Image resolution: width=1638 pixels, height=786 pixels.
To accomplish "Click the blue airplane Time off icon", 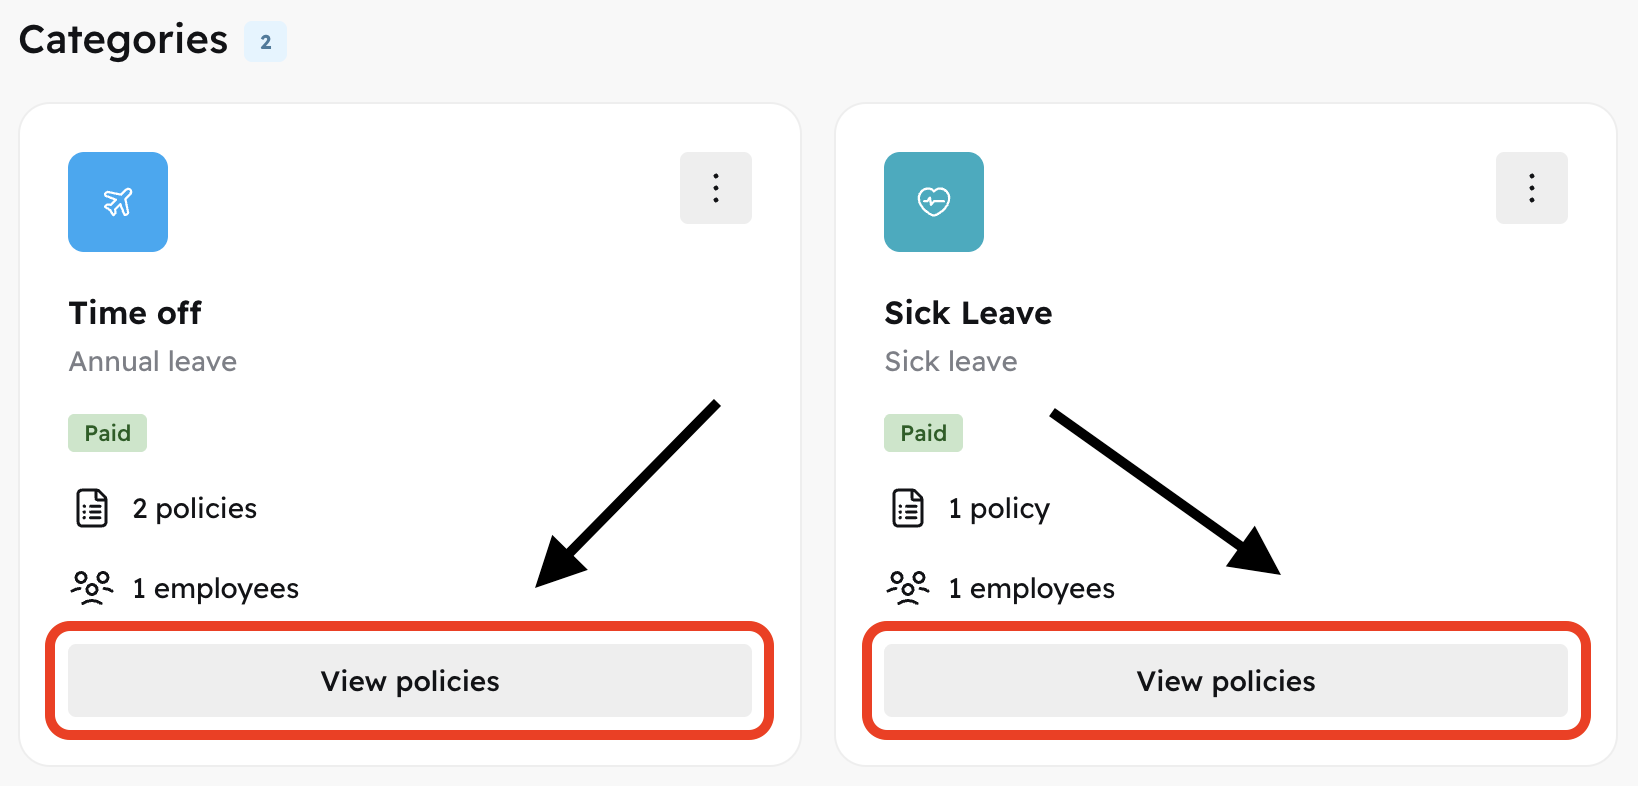I will click(118, 202).
